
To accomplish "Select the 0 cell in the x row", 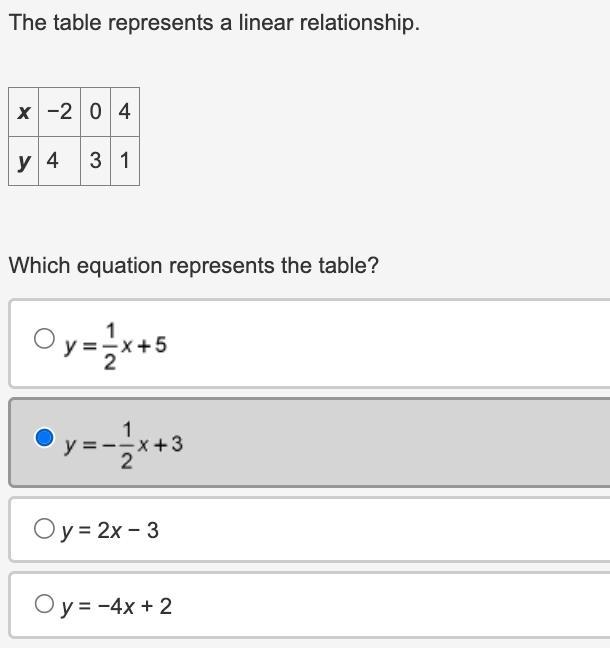I will pyautogui.click(x=95, y=112).
